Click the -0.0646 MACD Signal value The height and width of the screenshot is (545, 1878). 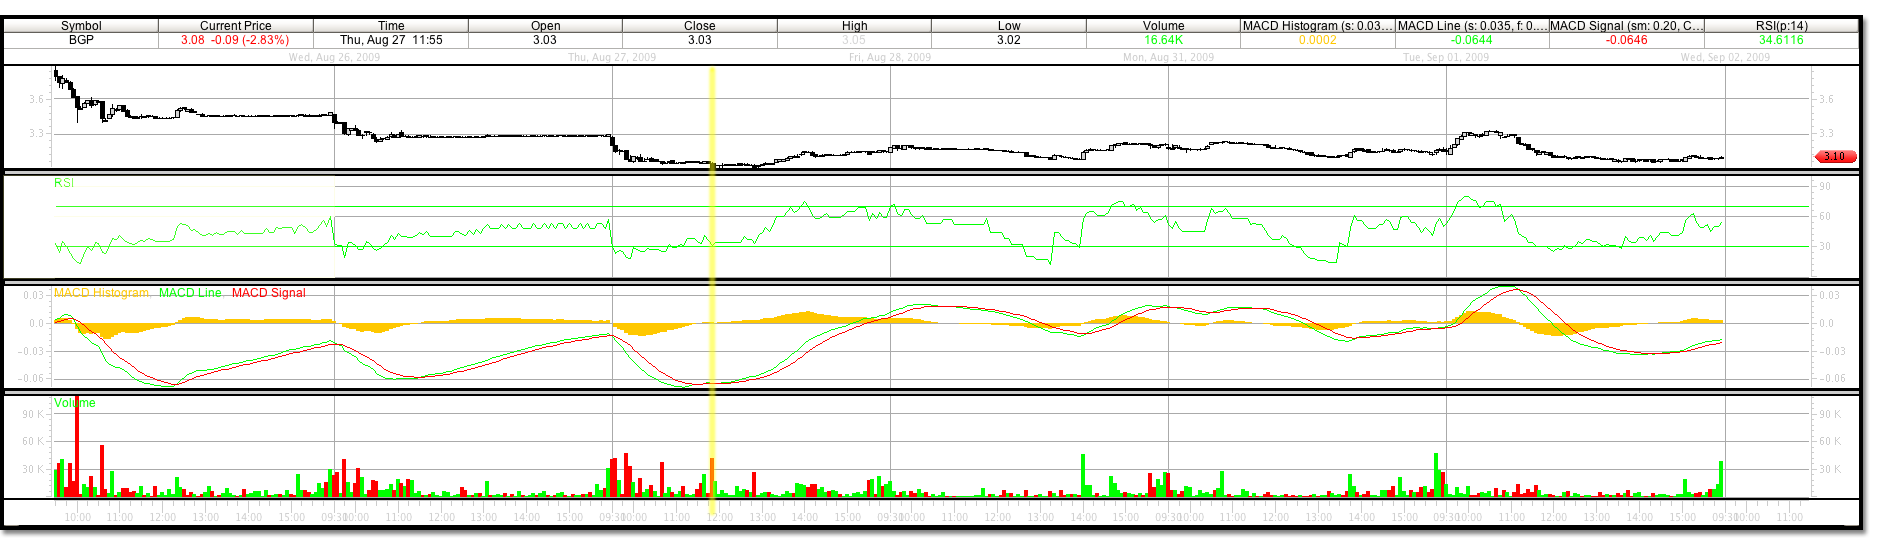click(x=1626, y=40)
